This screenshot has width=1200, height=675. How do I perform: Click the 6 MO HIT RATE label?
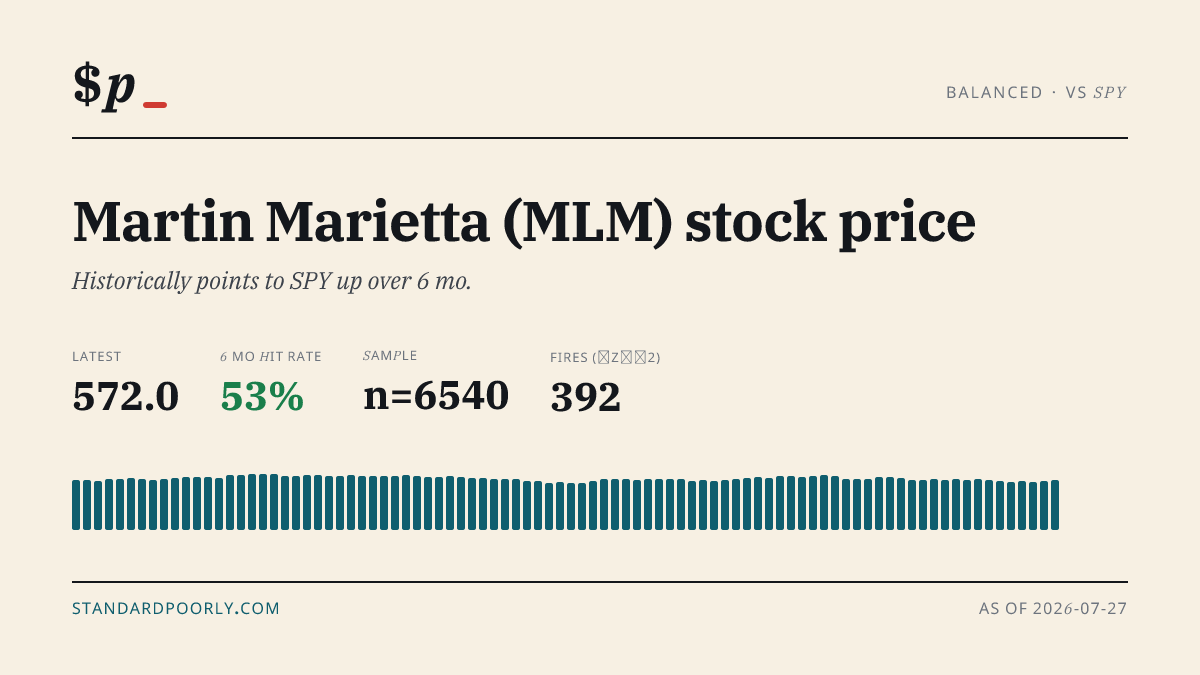click(271, 356)
